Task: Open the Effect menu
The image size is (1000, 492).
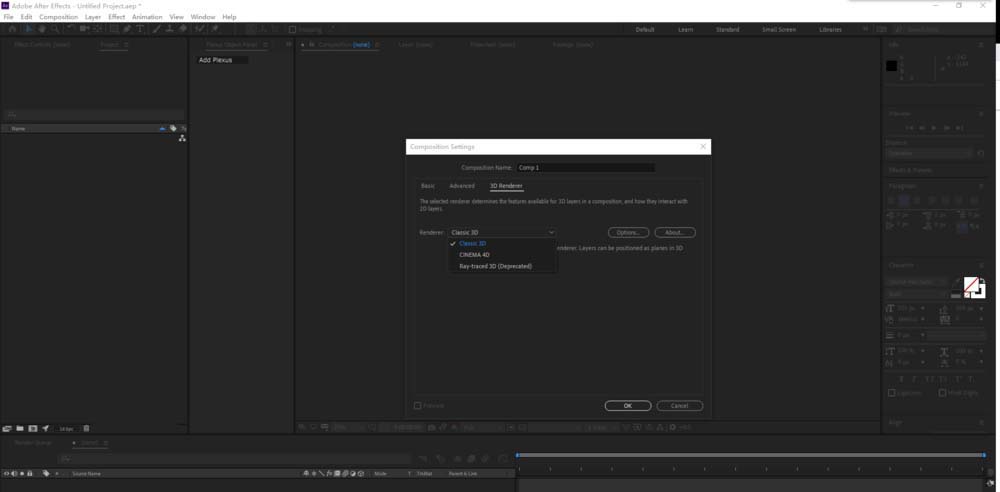Action: pyautogui.click(x=117, y=17)
